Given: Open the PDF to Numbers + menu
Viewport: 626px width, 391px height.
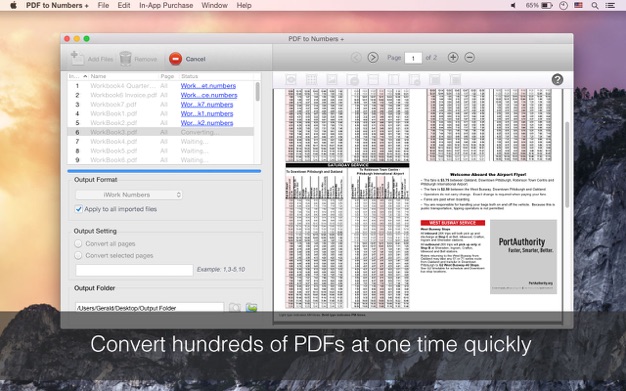Looking at the screenshot, I should [57, 5].
